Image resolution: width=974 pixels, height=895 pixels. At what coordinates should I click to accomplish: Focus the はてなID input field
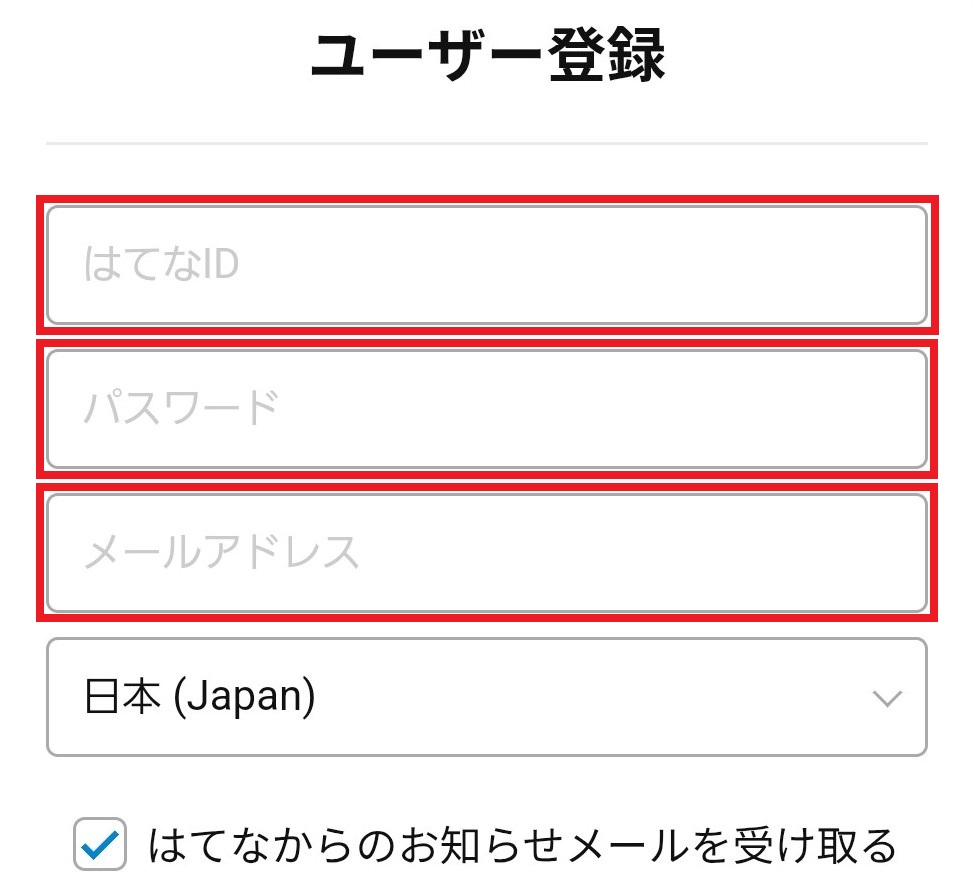click(486, 266)
